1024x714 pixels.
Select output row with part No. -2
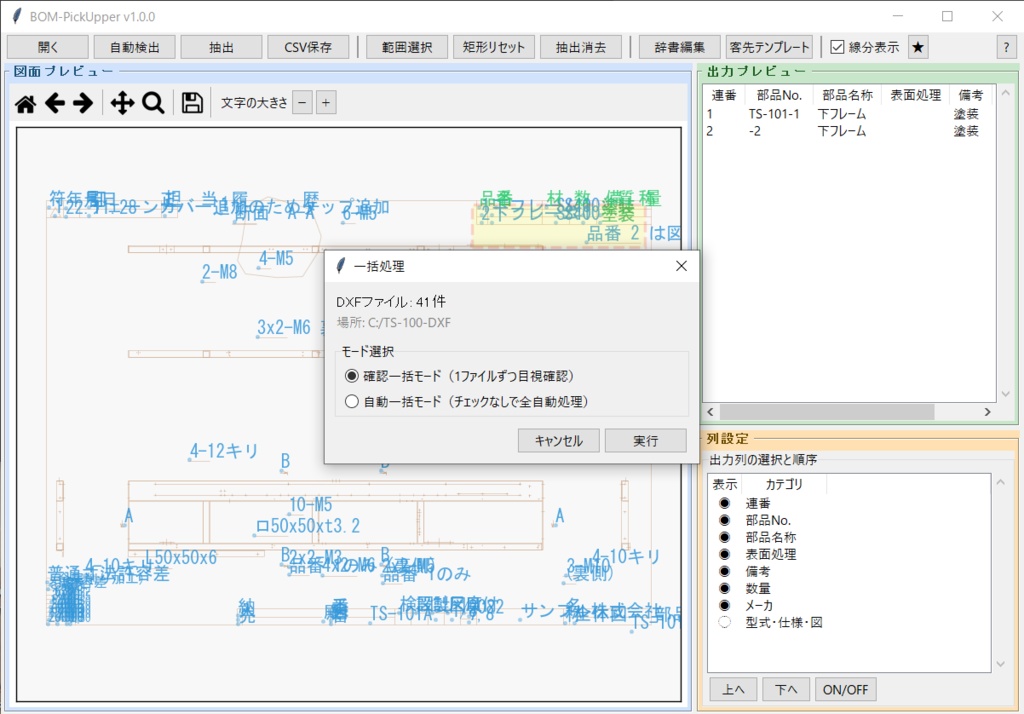point(849,131)
